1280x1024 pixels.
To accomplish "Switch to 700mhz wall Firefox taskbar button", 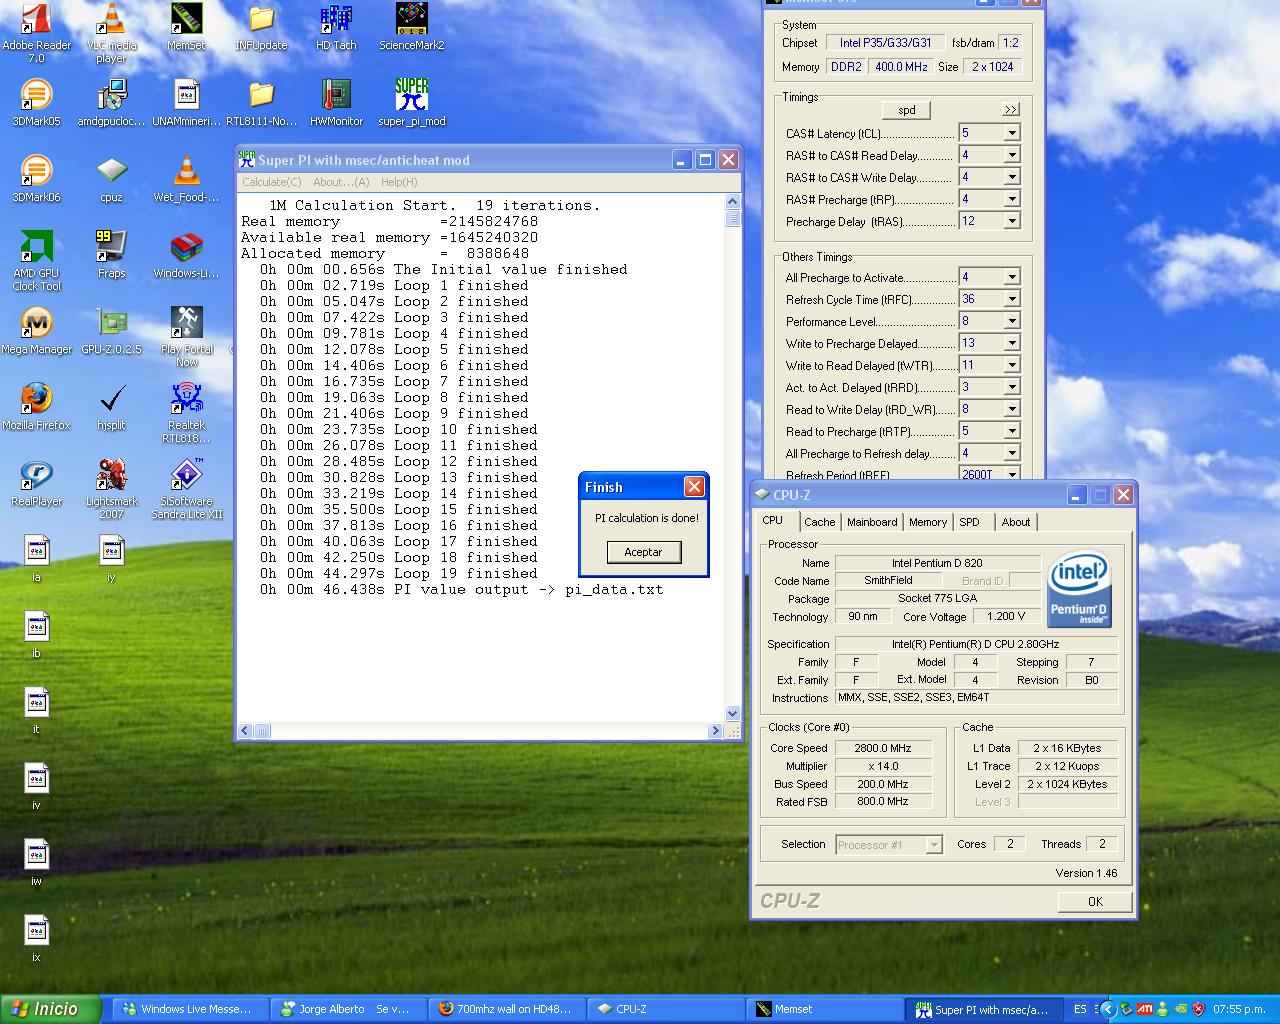I will click(x=506, y=1010).
